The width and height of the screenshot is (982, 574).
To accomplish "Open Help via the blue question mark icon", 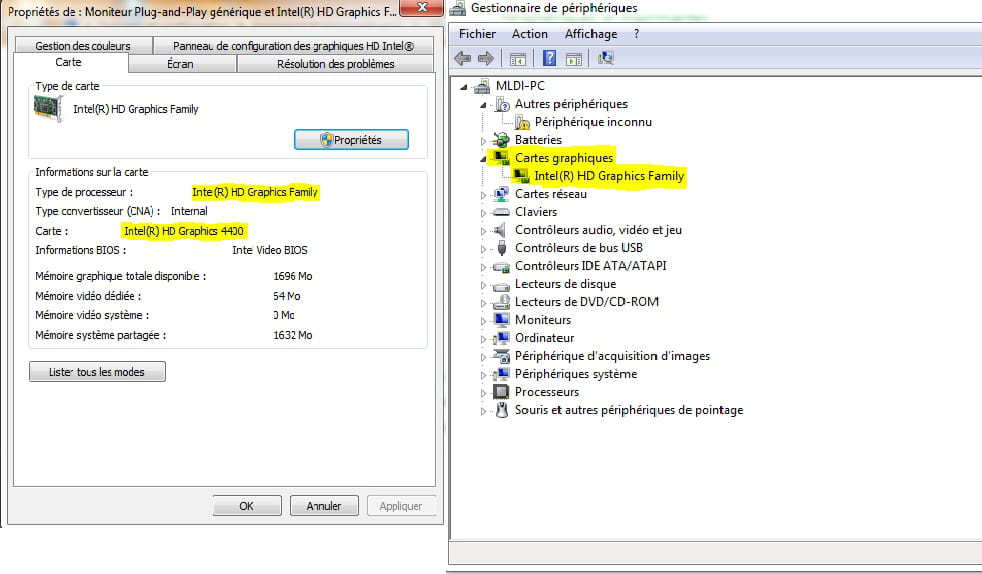I will (x=549, y=58).
